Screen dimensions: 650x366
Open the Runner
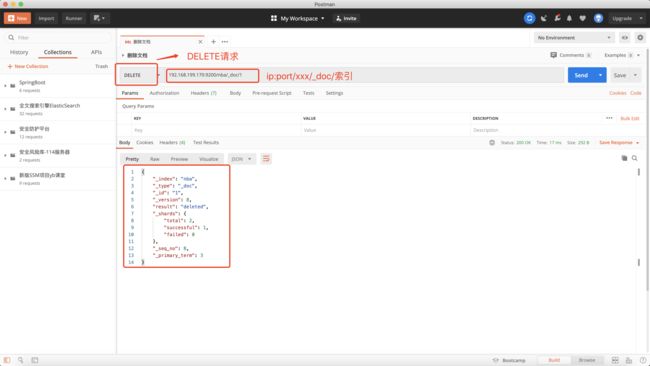pyautogui.click(x=74, y=18)
